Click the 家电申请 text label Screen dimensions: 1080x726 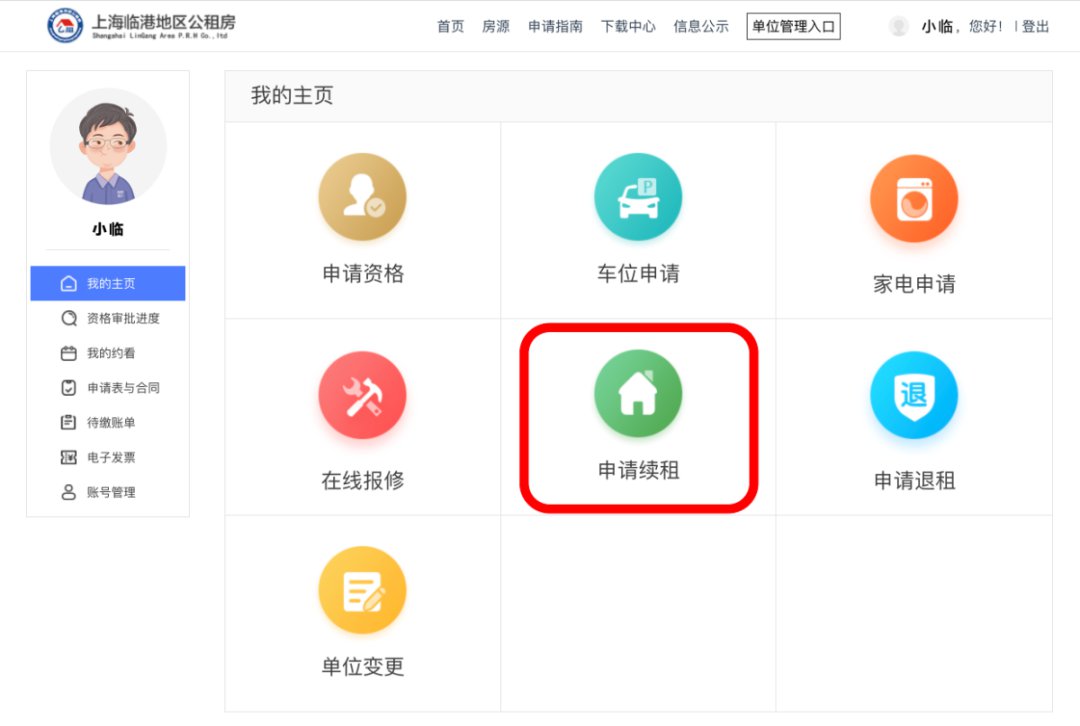[914, 284]
